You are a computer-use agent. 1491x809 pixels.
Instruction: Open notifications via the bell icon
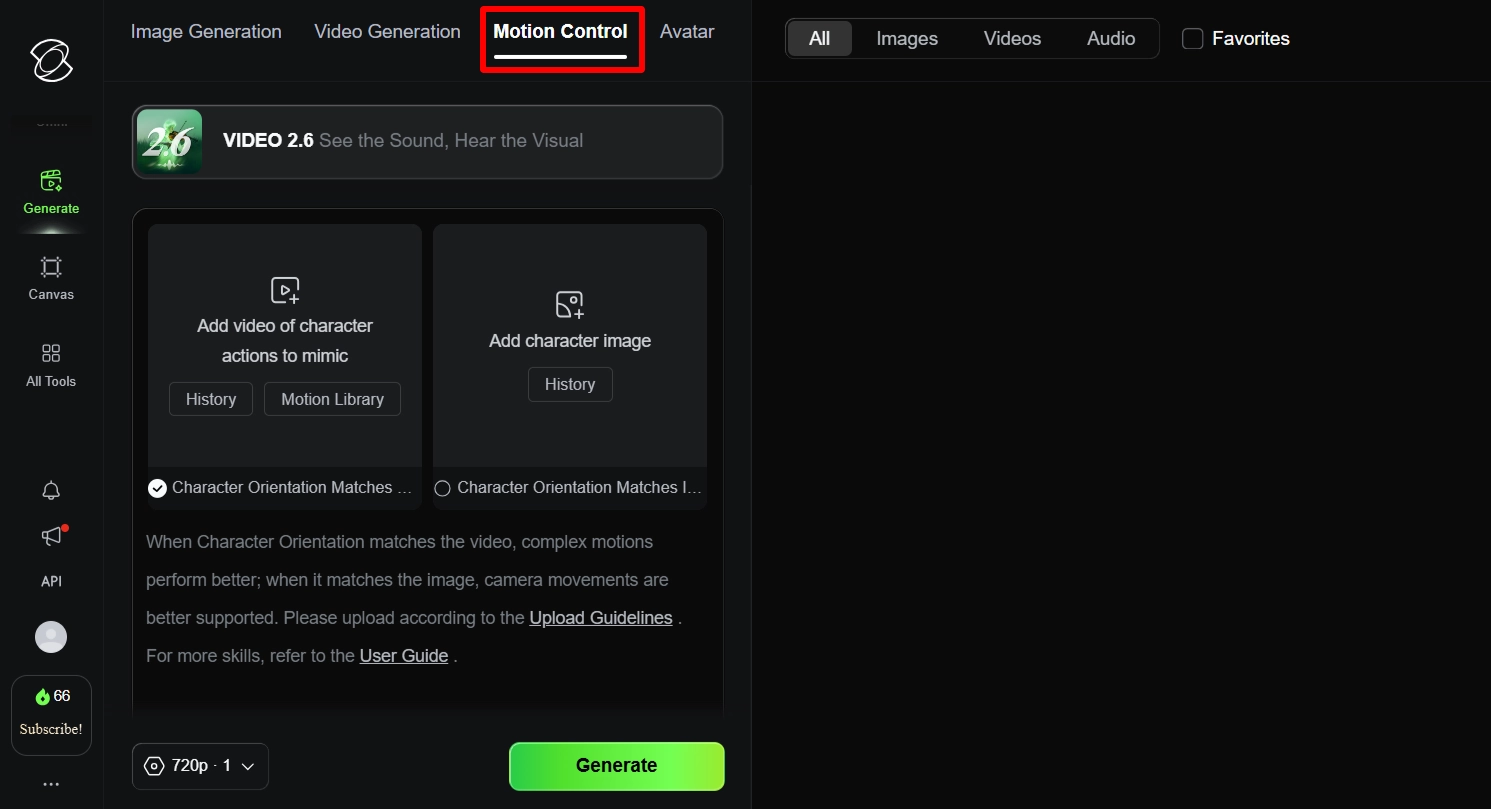coord(51,491)
